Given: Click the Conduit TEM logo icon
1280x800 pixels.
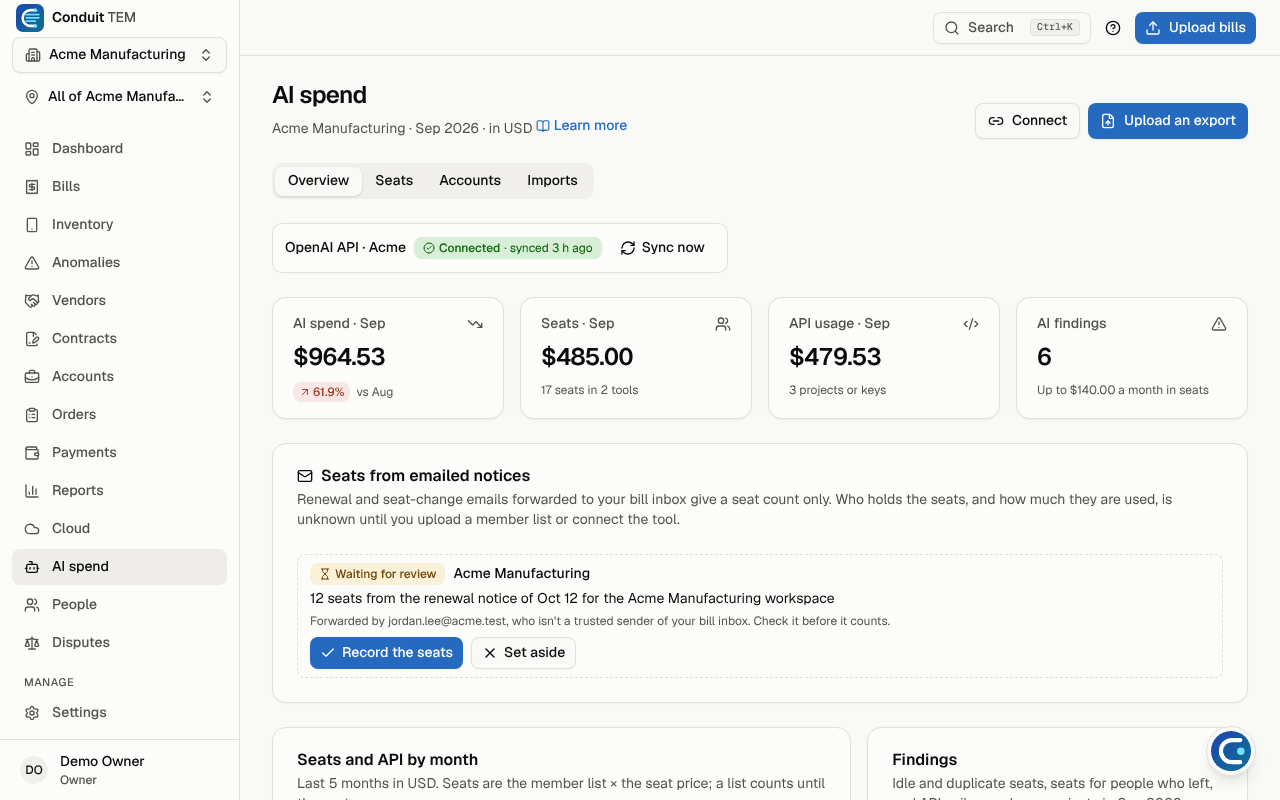Looking at the screenshot, I should 30,18.
